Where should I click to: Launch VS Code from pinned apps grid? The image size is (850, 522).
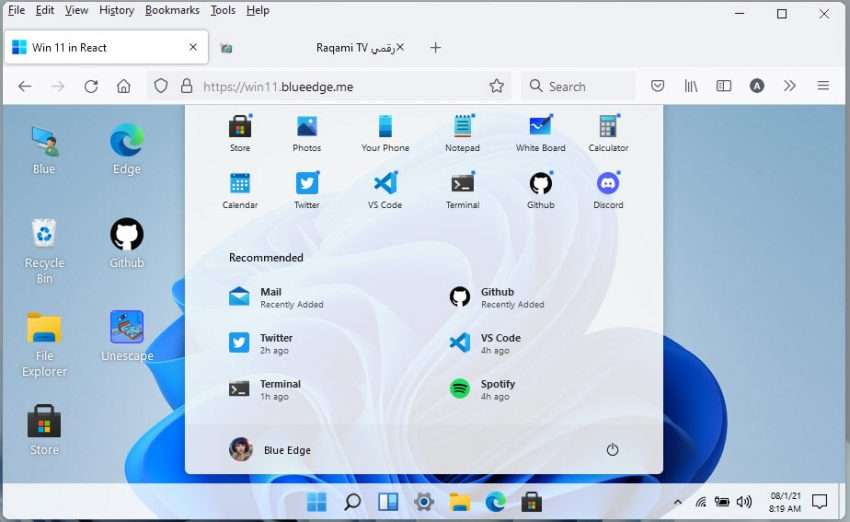tap(385, 190)
